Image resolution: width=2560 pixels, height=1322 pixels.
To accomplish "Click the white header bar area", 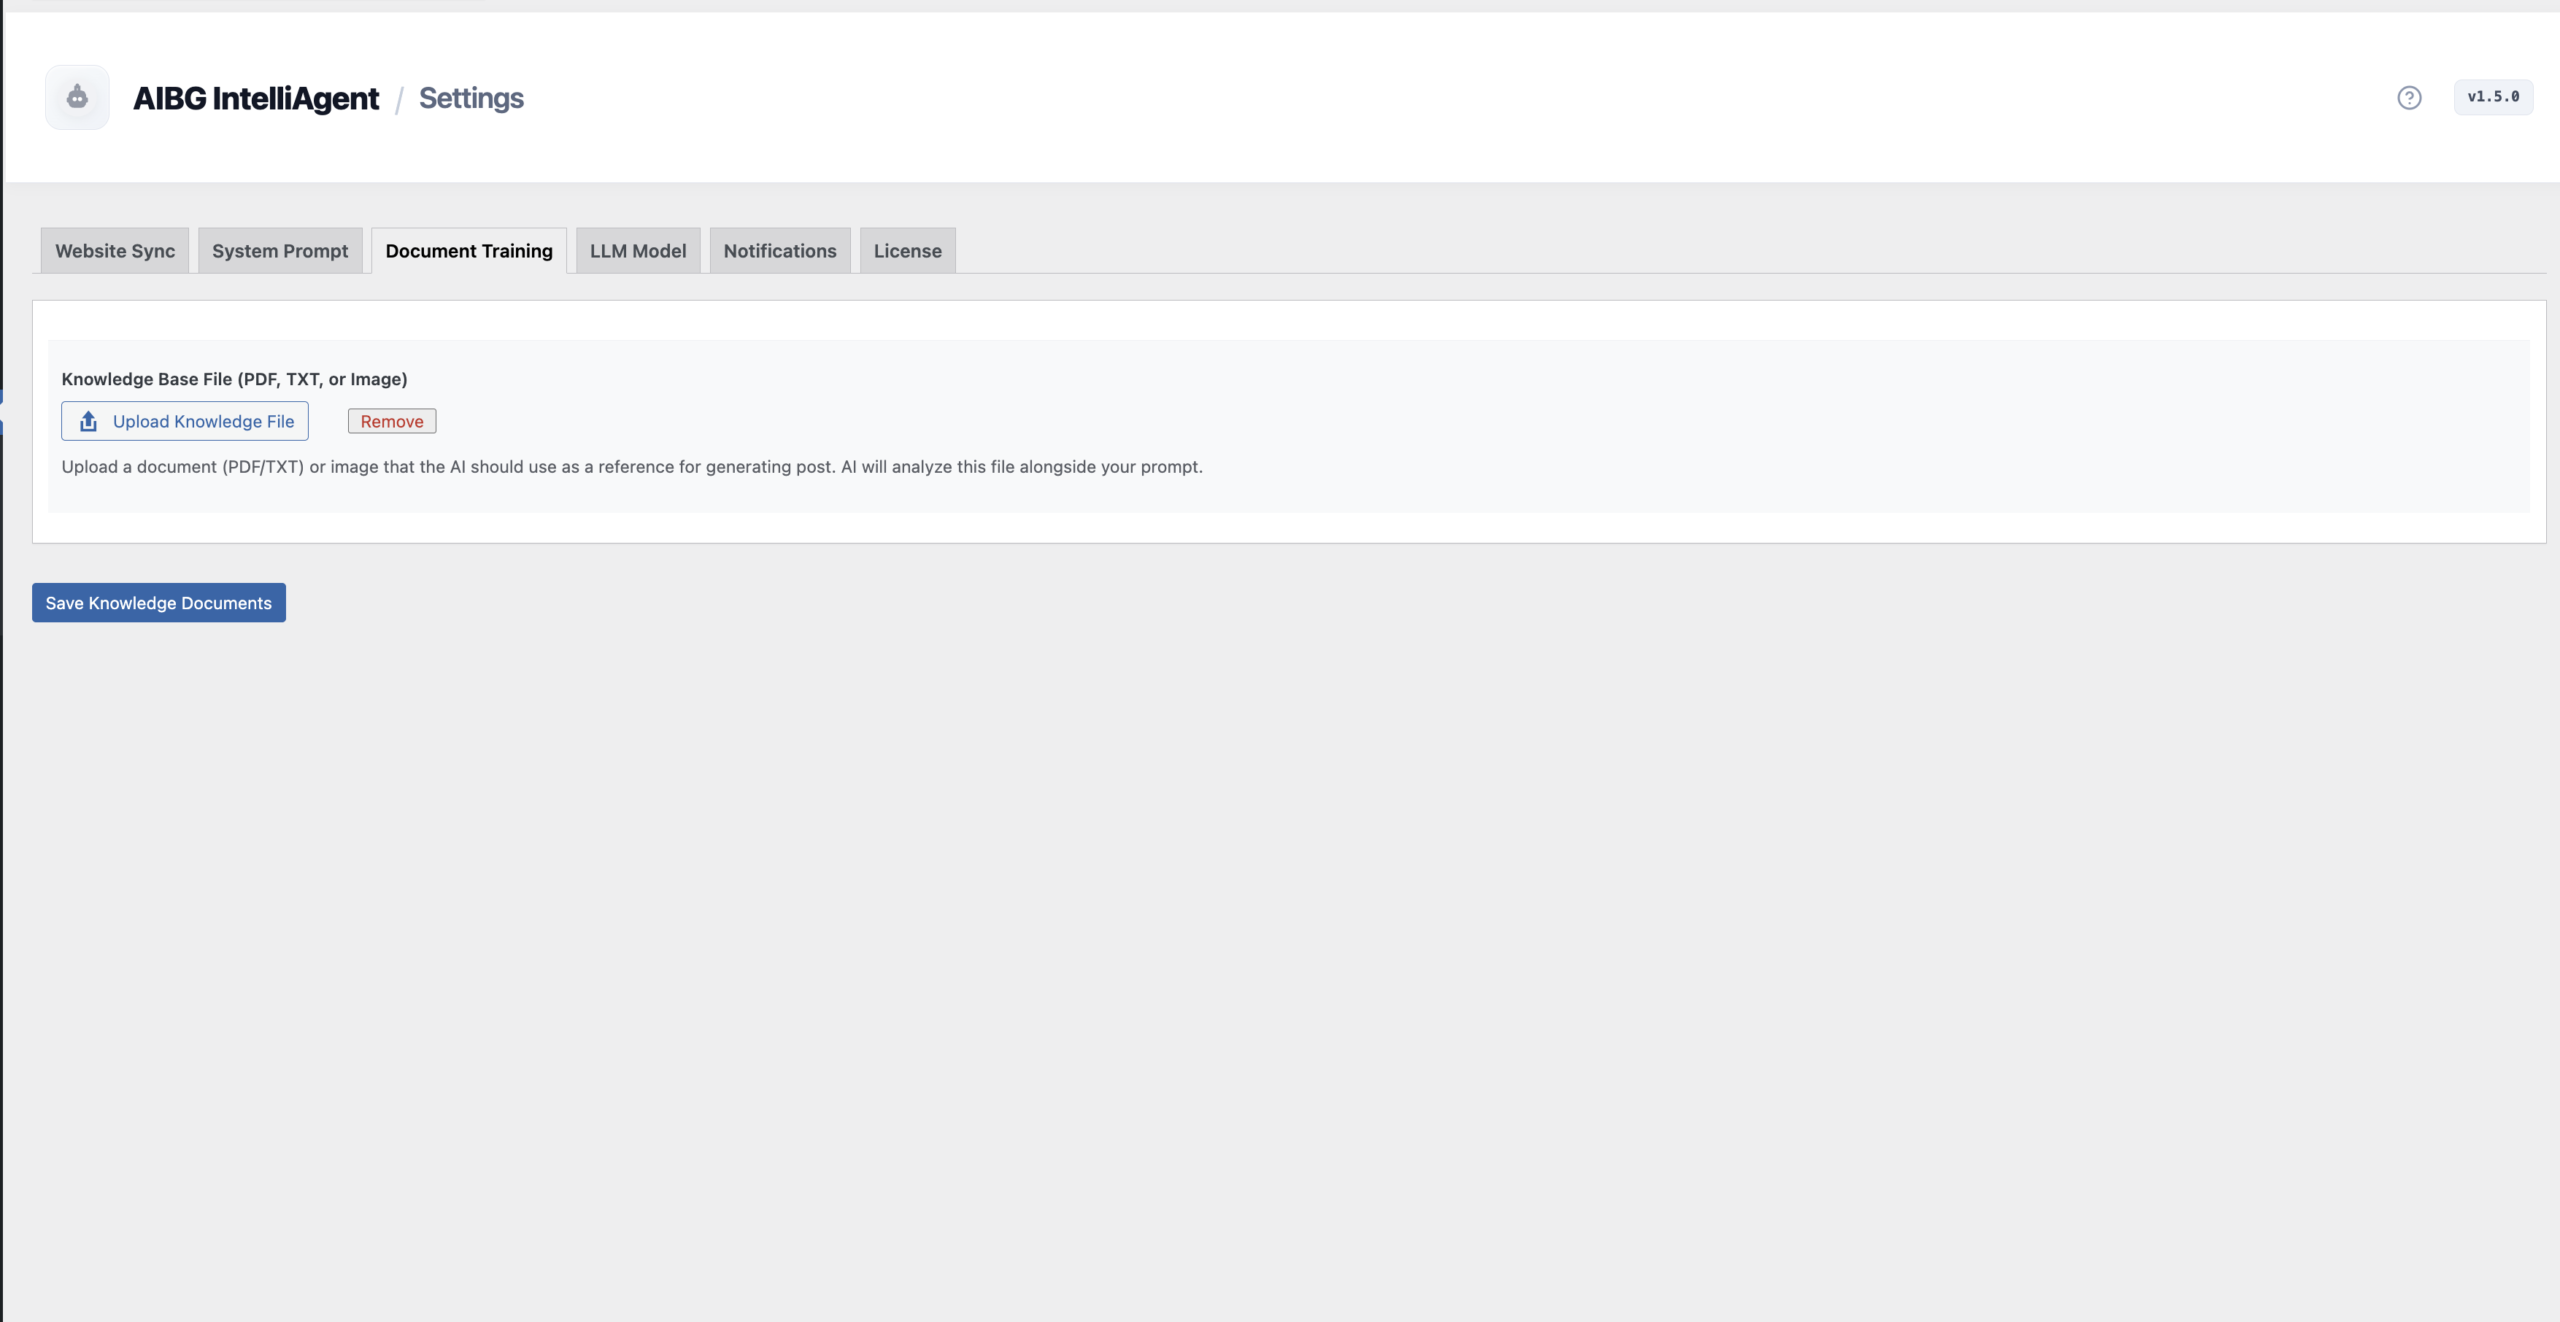I will [x=1400, y=97].
